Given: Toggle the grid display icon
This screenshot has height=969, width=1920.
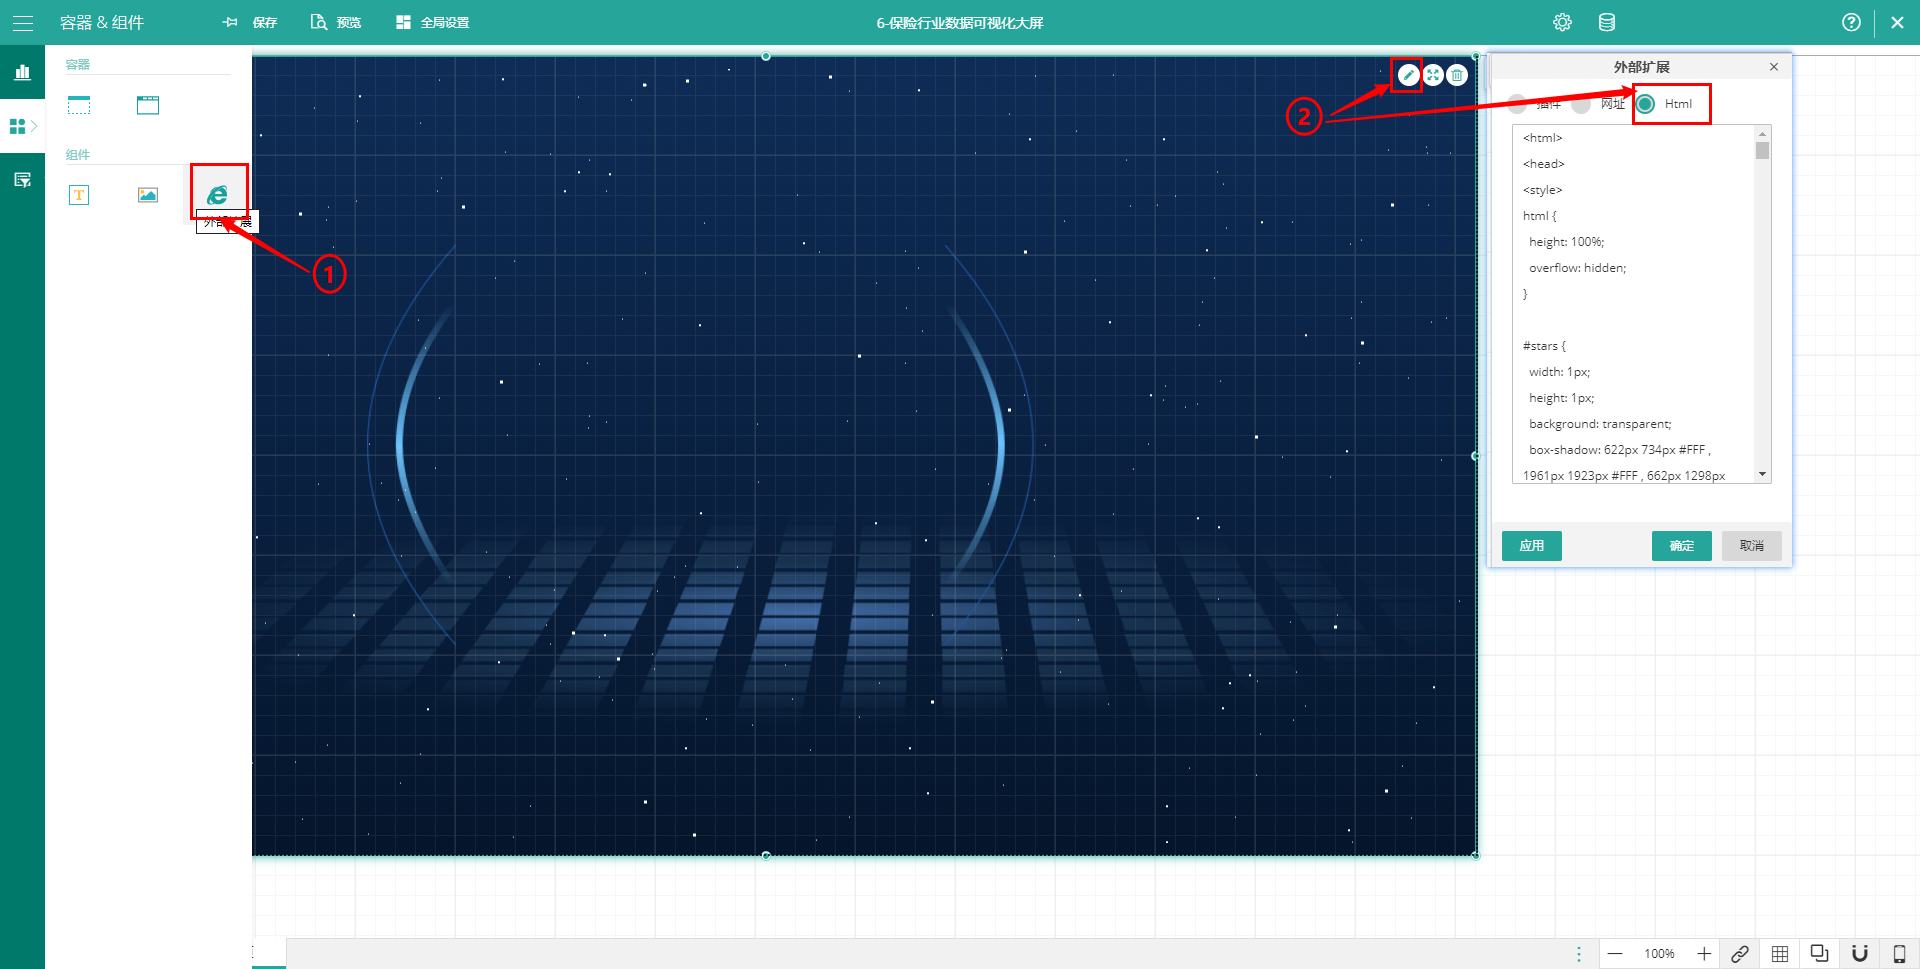Looking at the screenshot, I should [1780, 953].
